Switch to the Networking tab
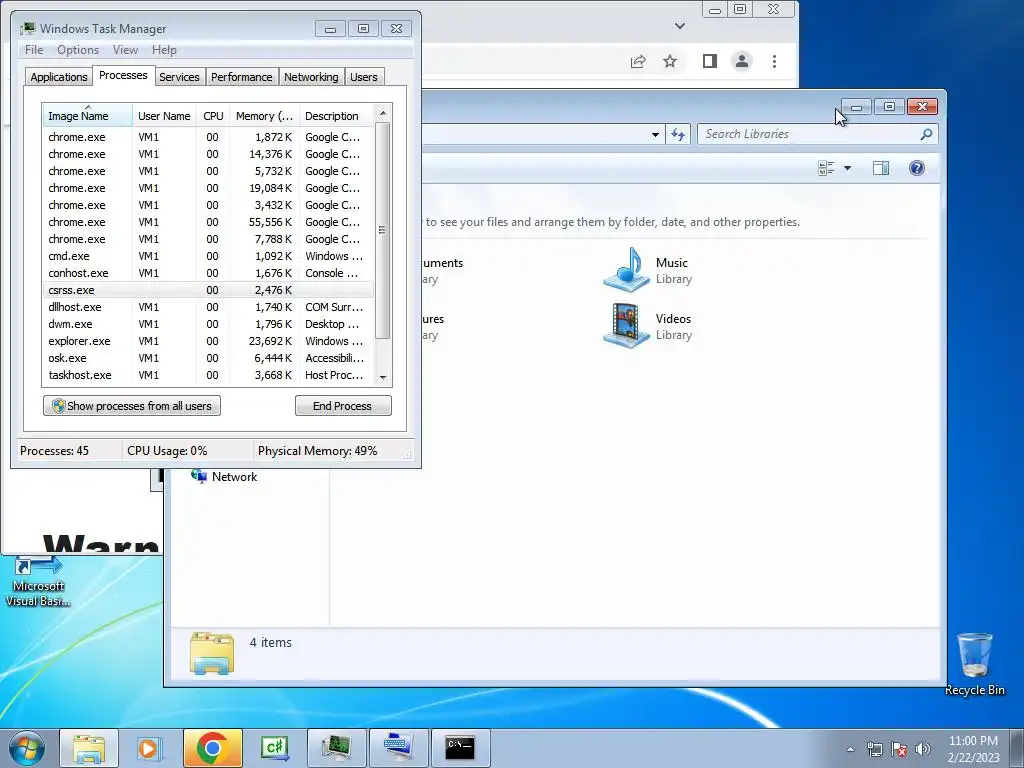 (311, 77)
